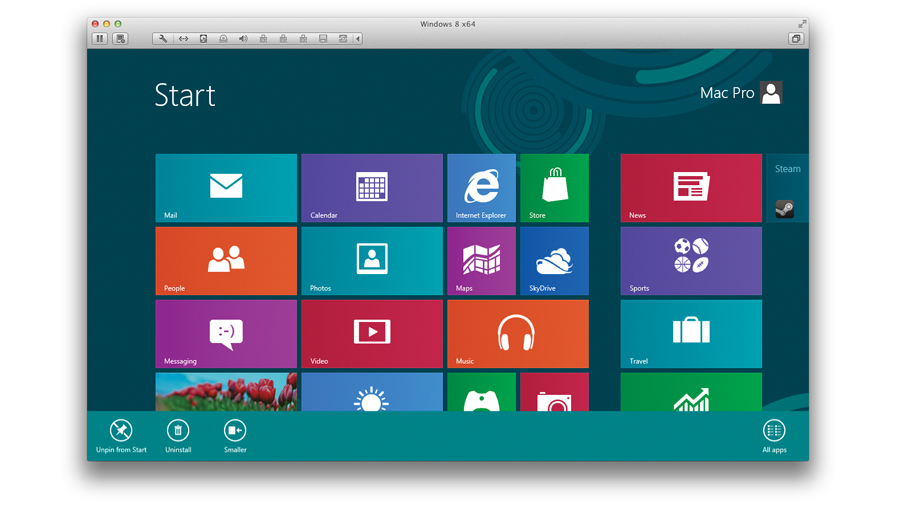
Task: Open the snapshots manager button
Action: point(121,38)
